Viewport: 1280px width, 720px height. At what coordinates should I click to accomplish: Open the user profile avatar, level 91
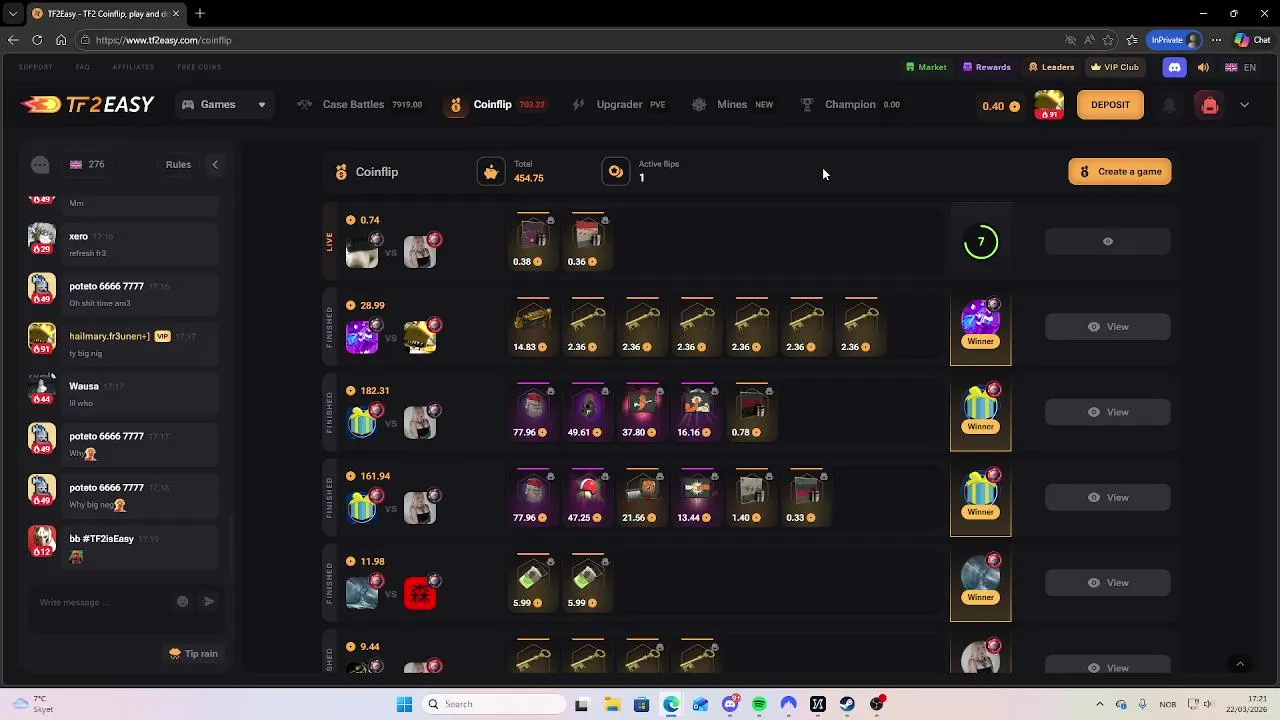coord(1049,104)
